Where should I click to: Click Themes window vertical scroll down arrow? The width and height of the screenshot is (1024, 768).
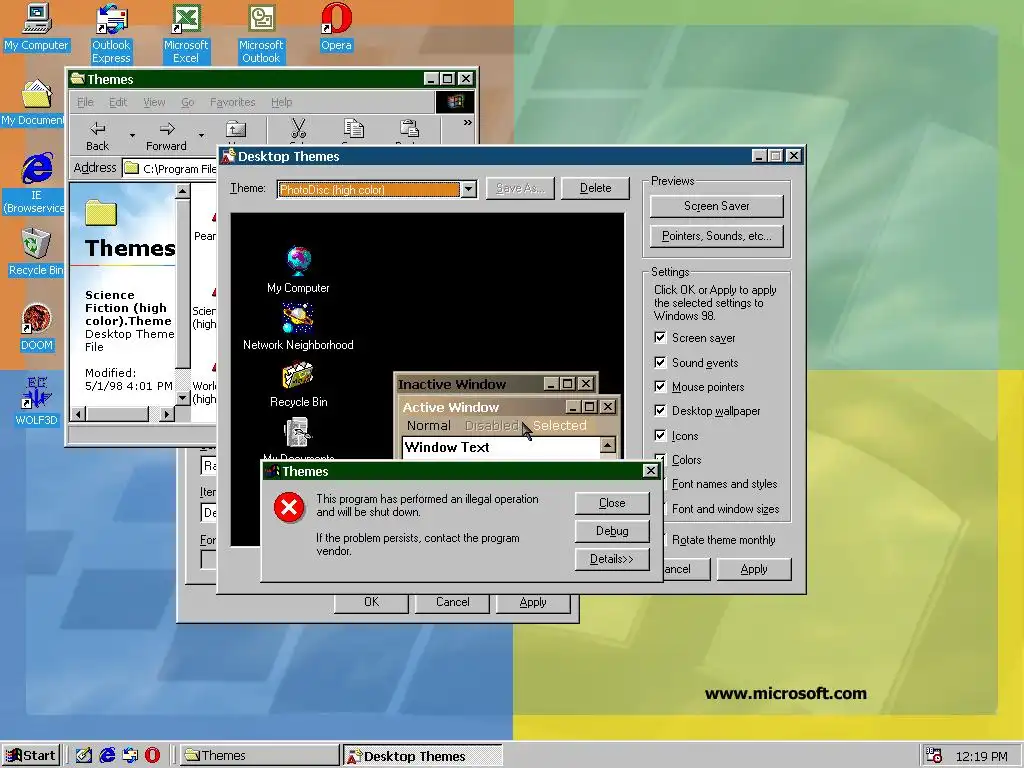183,398
